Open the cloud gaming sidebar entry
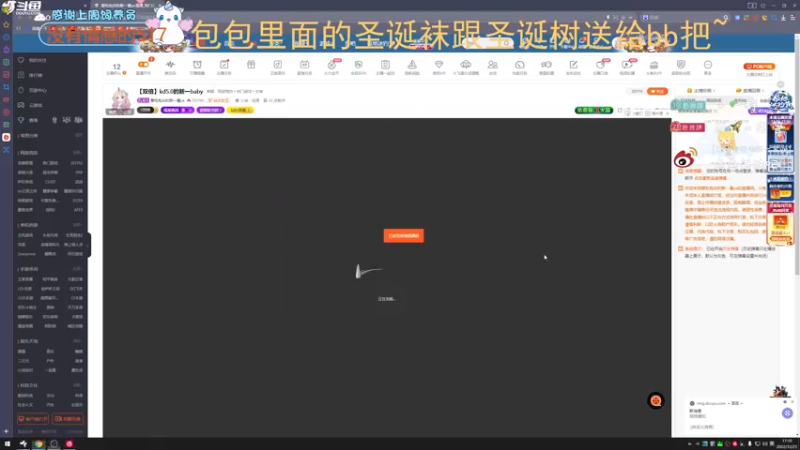The height and width of the screenshot is (450, 800). point(31,105)
